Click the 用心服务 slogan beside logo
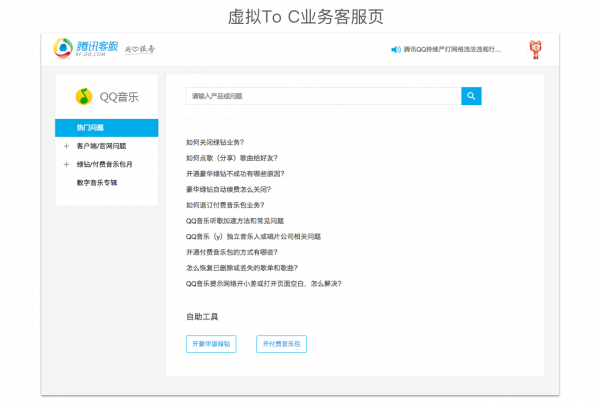The width and height of the screenshot is (600, 405). pyautogui.click(x=140, y=49)
